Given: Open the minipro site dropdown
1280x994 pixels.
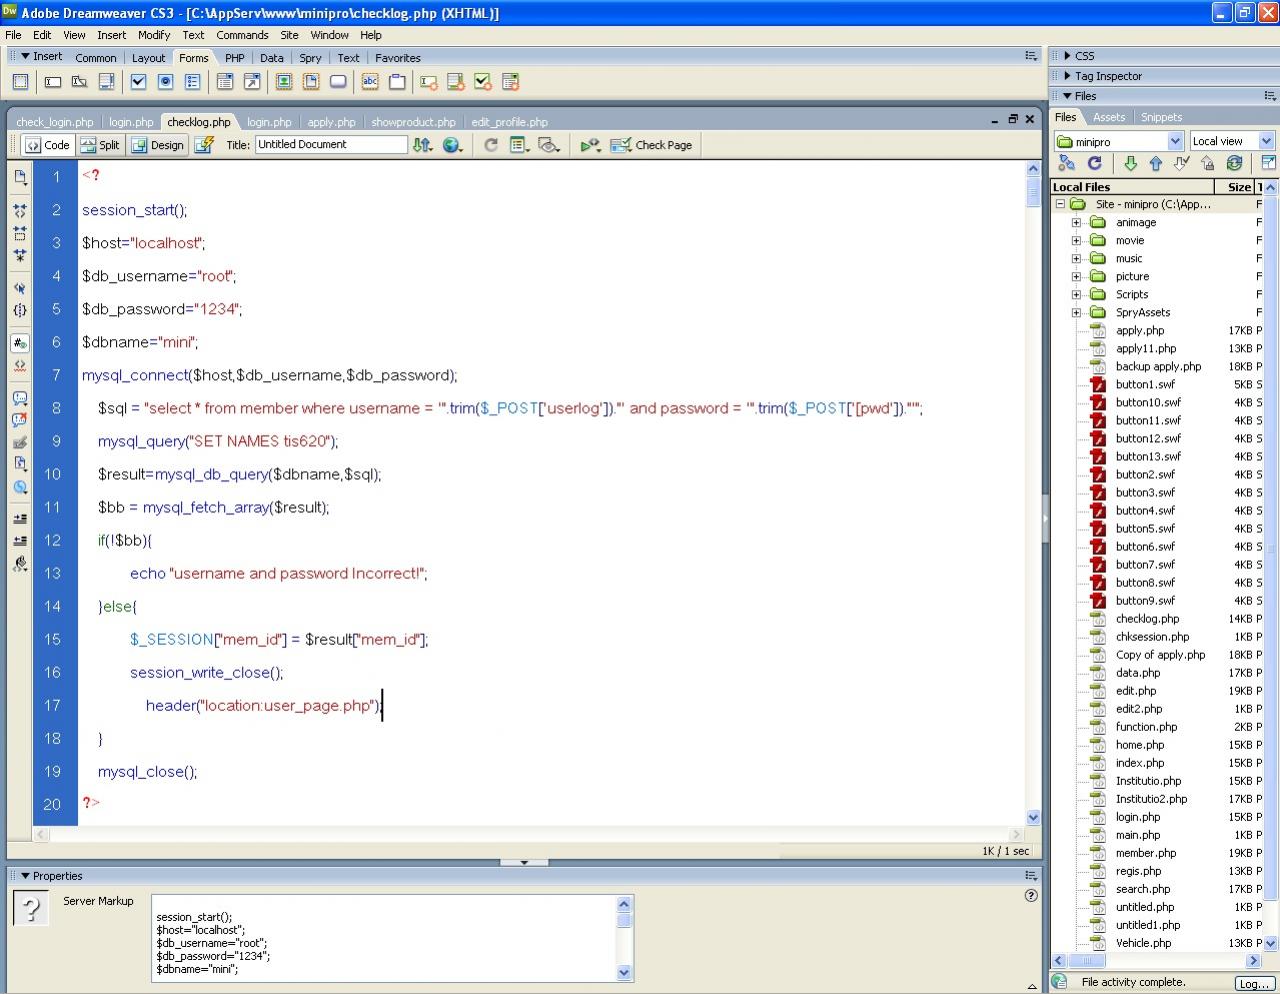Looking at the screenshot, I should coord(1176,142).
